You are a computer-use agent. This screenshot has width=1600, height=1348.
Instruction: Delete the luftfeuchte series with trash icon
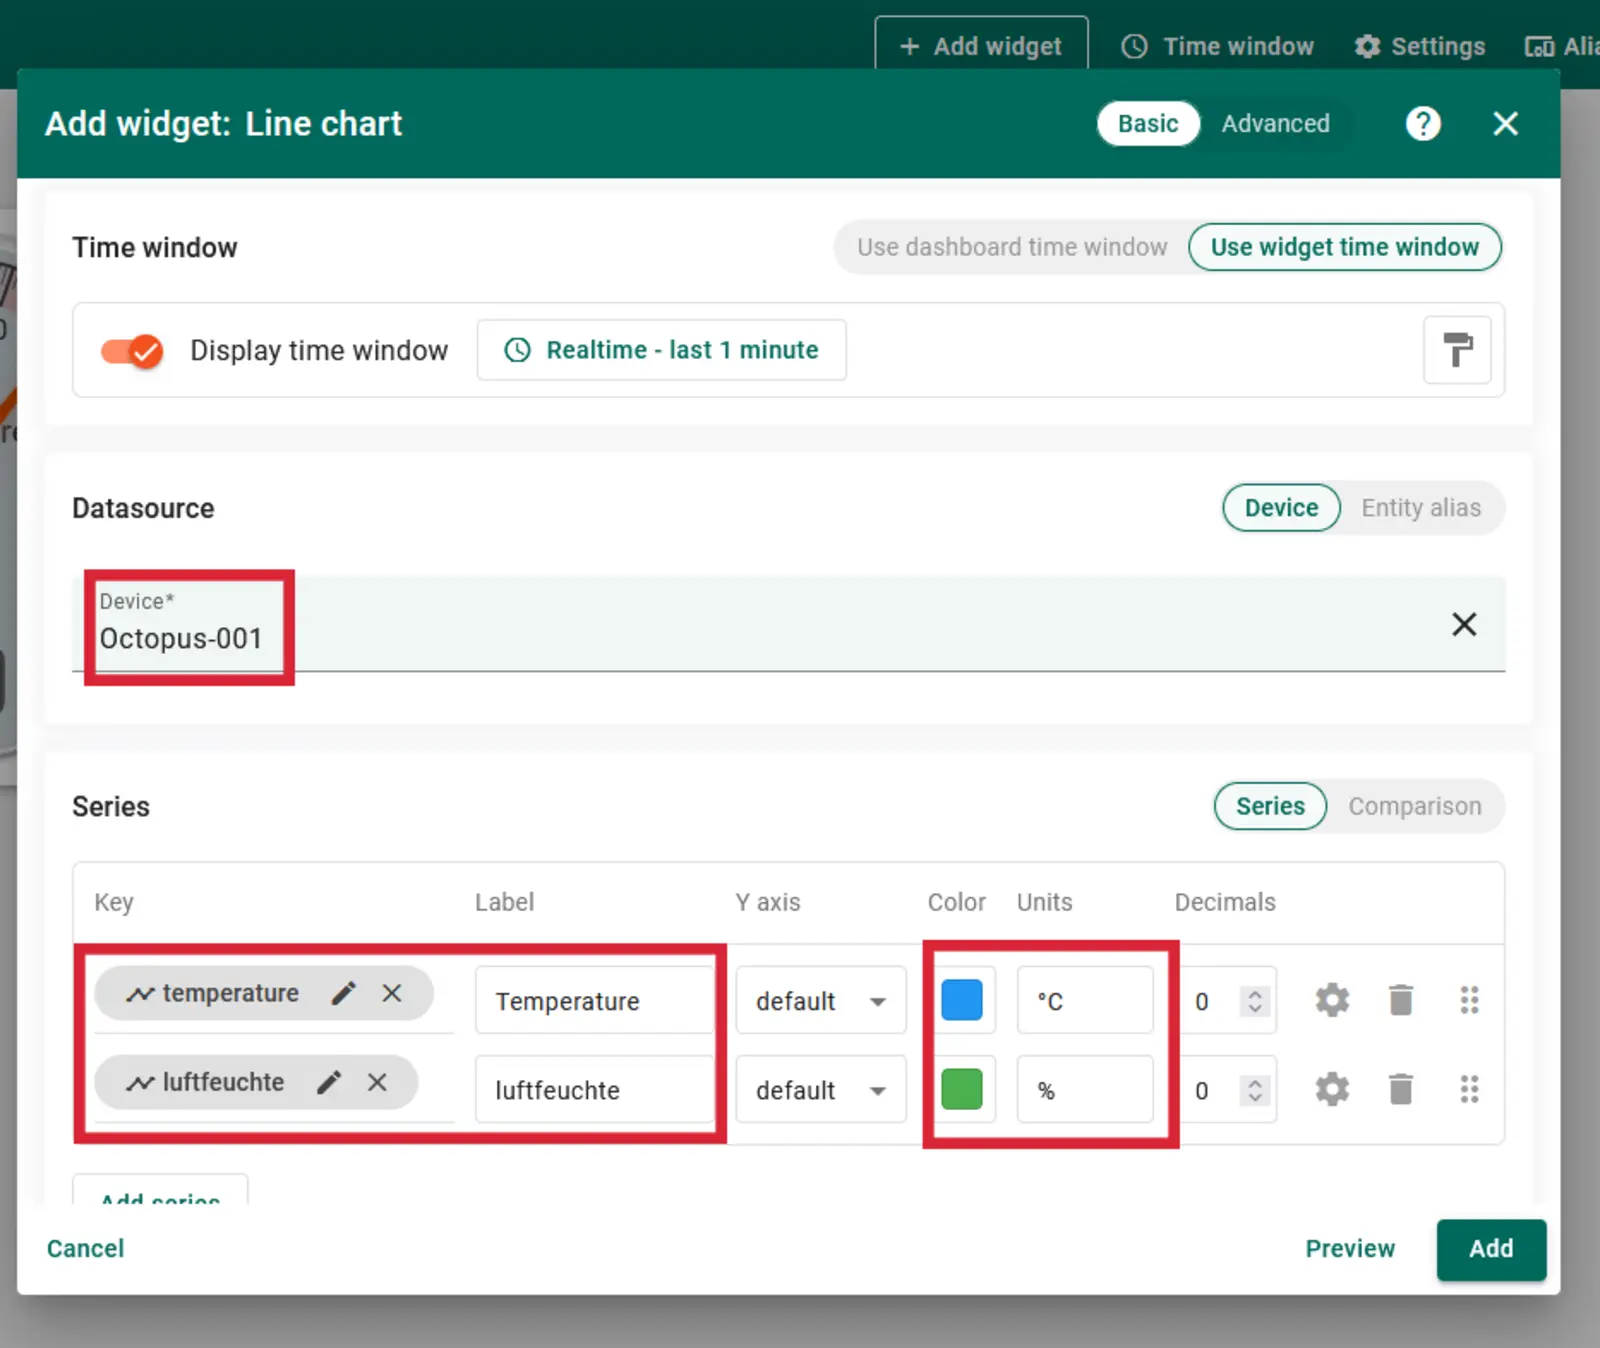point(1401,1089)
